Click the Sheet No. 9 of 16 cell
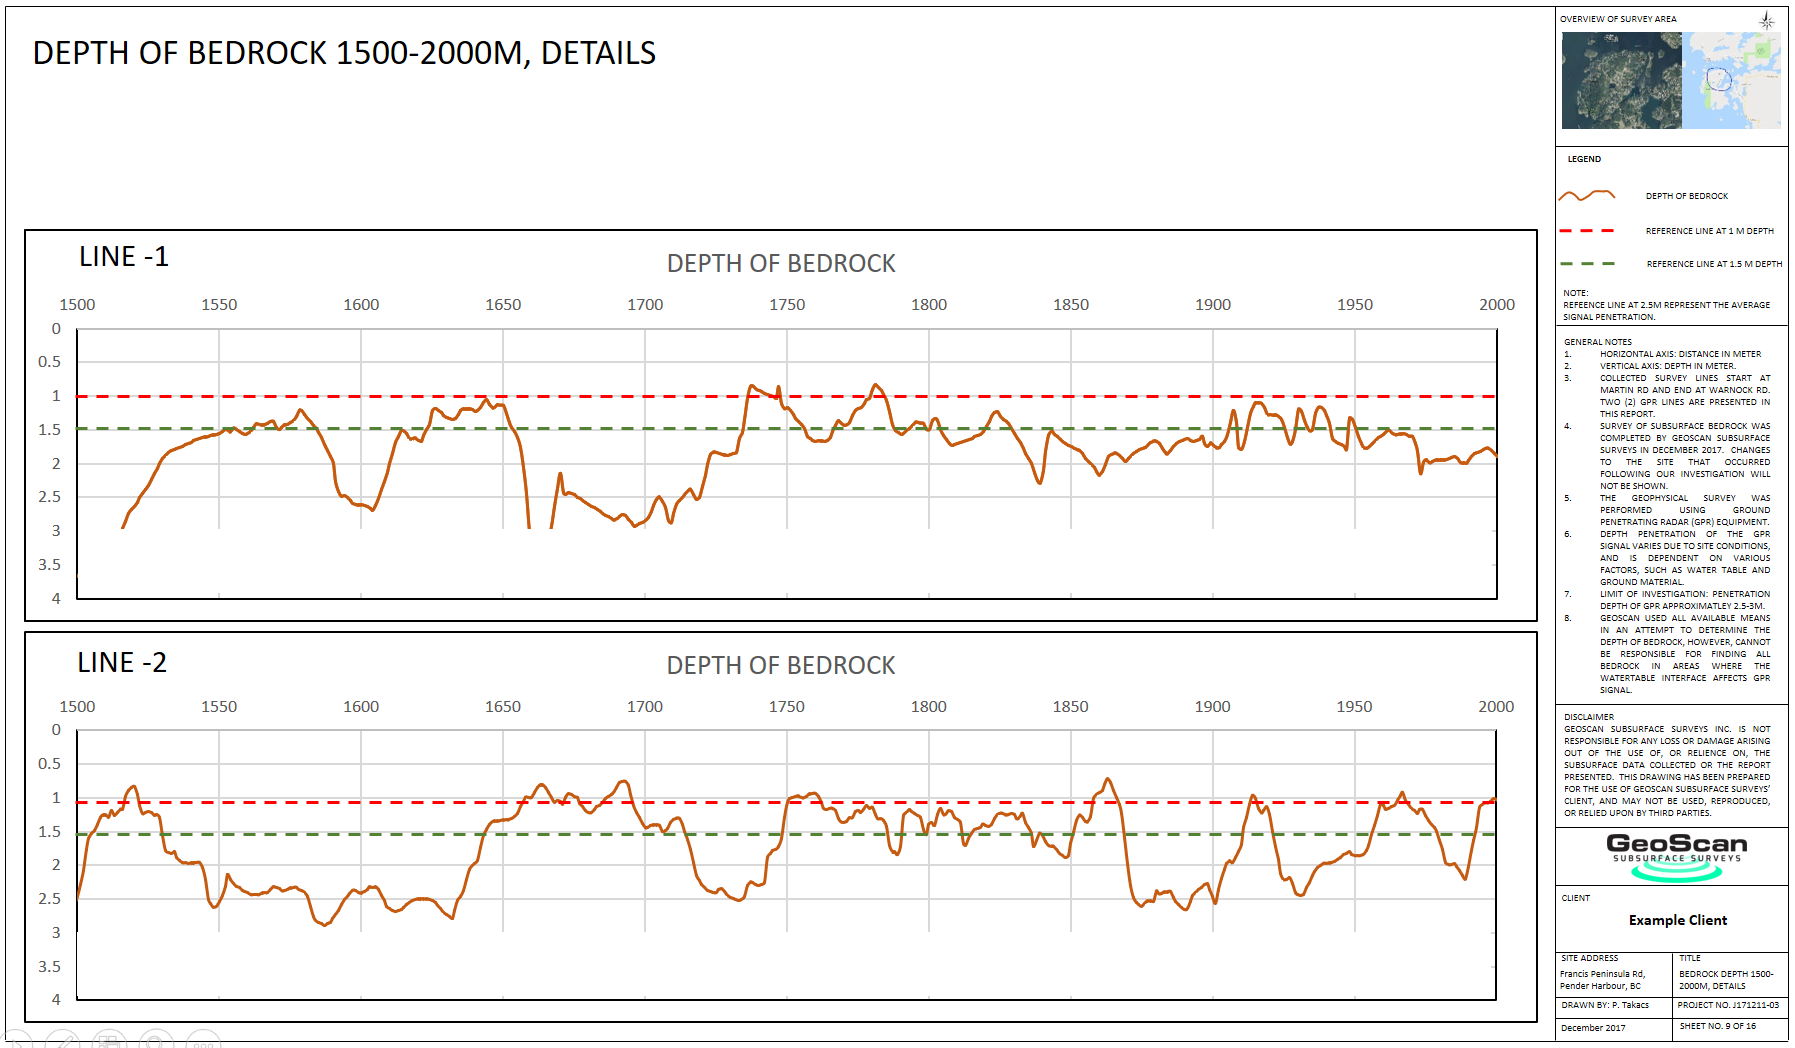The image size is (1795, 1048). point(1717,1026)
